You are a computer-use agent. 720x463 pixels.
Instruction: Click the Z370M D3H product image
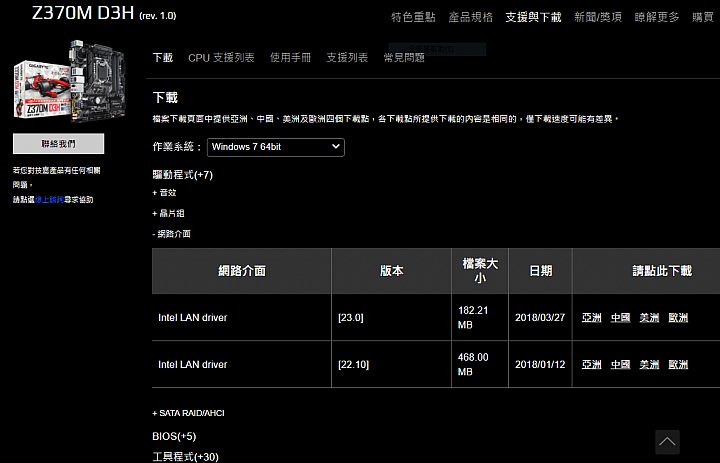[x=69, y=82]
